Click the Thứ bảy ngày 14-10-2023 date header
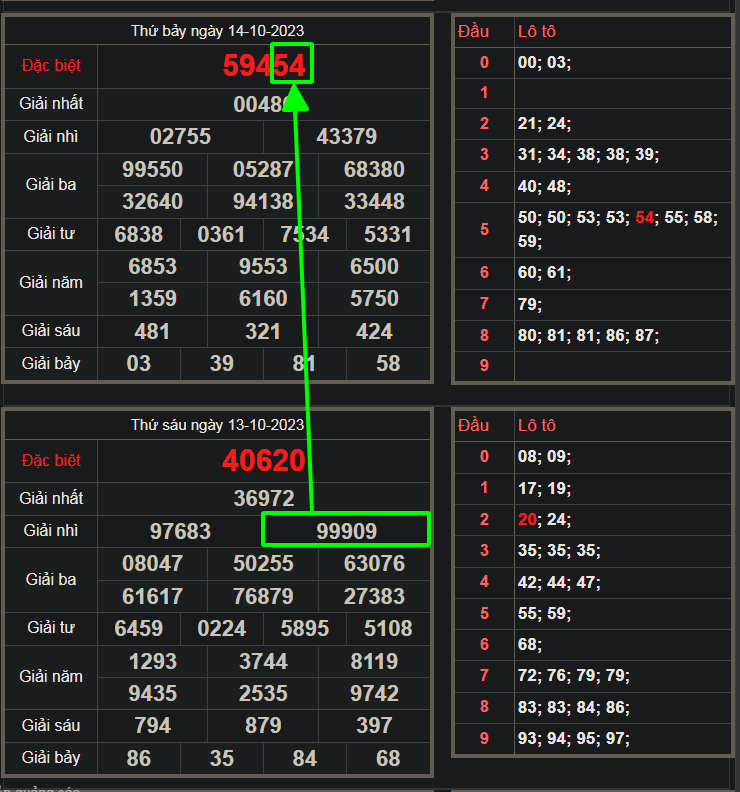Image resolution: width=740 pixels, height=792 pixels. click(218, 31)
